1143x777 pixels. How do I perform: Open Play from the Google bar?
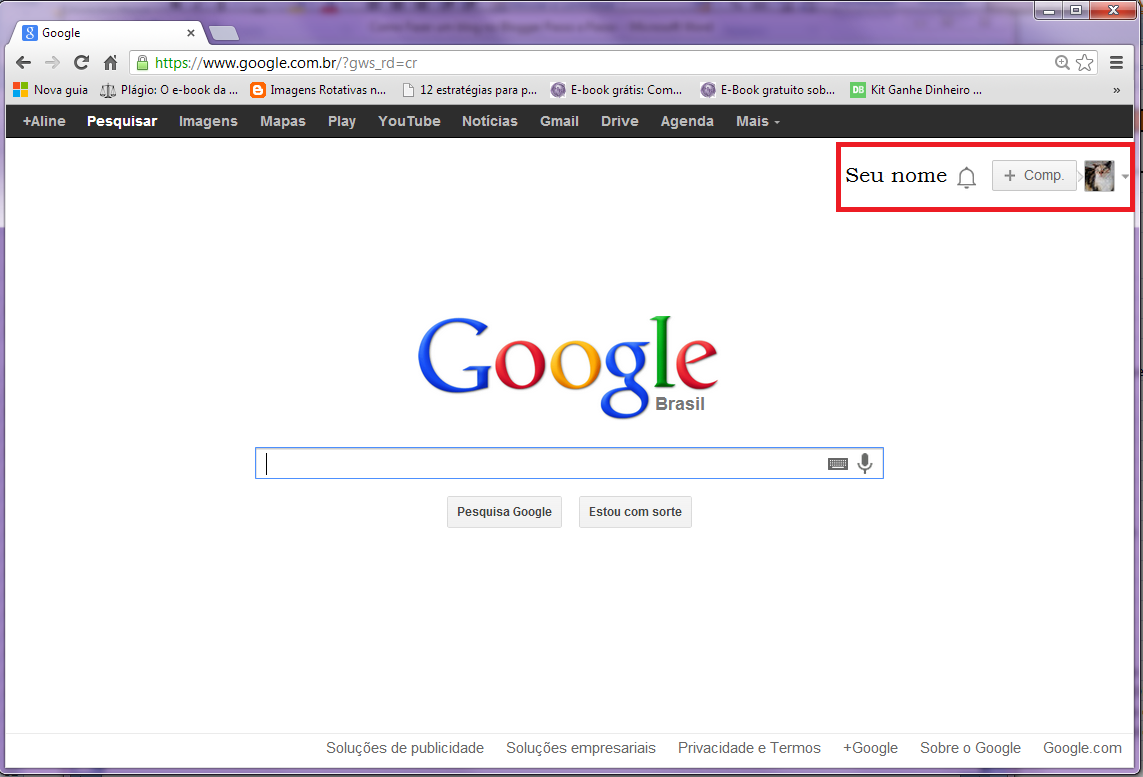click(342, 121)
